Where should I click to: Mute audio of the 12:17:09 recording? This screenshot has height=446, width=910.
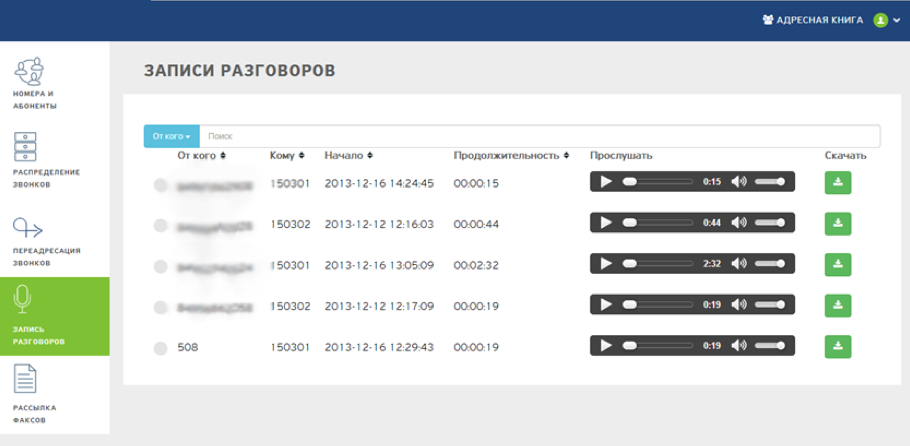[x=738, y=304]
